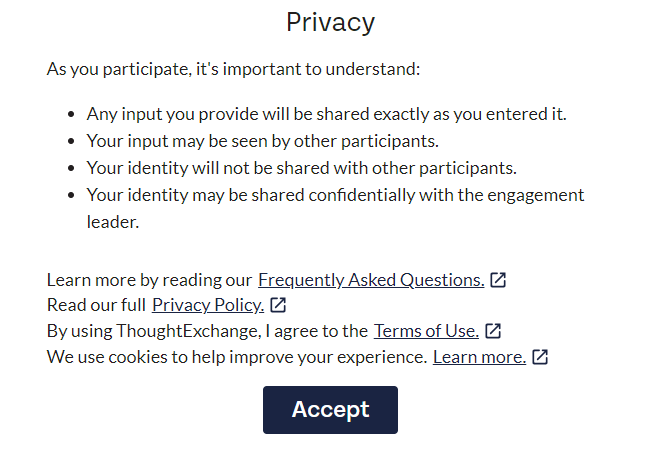Click external-link icon beside Privacy Policy
The image size is (659, 452).
point(278,305)
